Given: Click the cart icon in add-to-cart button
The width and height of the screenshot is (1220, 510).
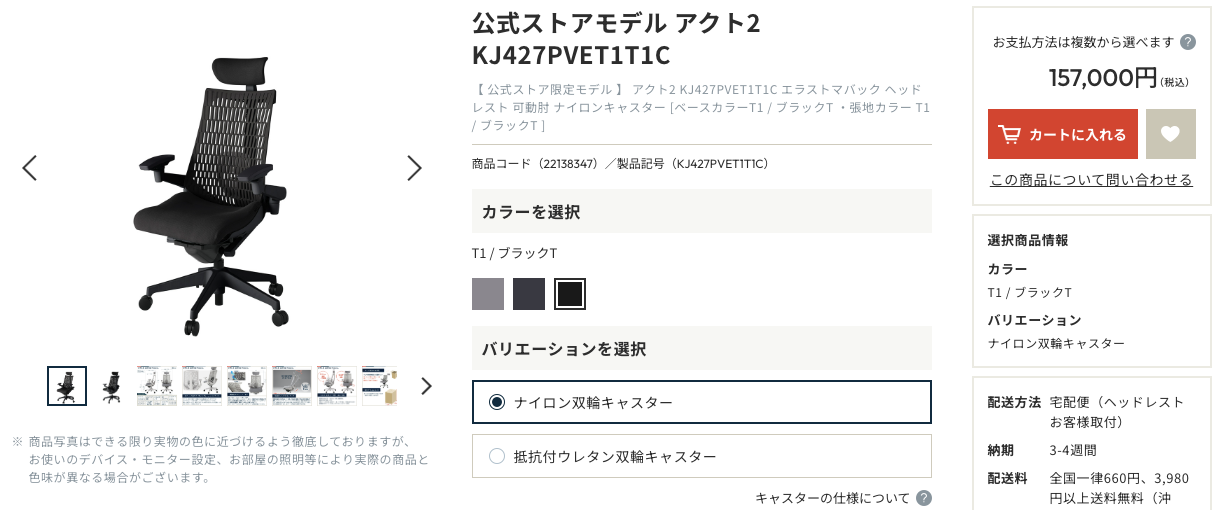Looking at the screenshot, I should pyautogui.click(x=1010, y=134).
